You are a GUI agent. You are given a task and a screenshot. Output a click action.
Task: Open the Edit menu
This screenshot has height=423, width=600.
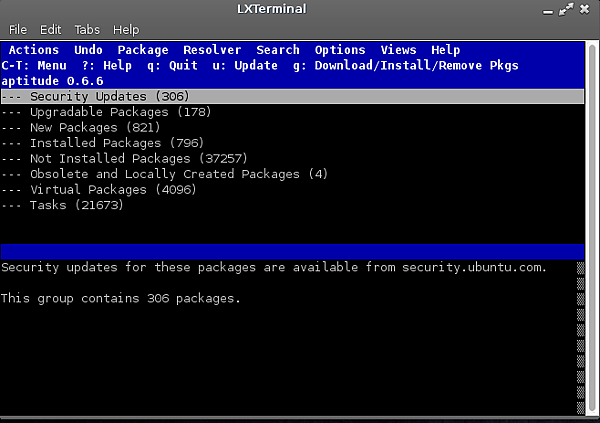tap(51, 30)
